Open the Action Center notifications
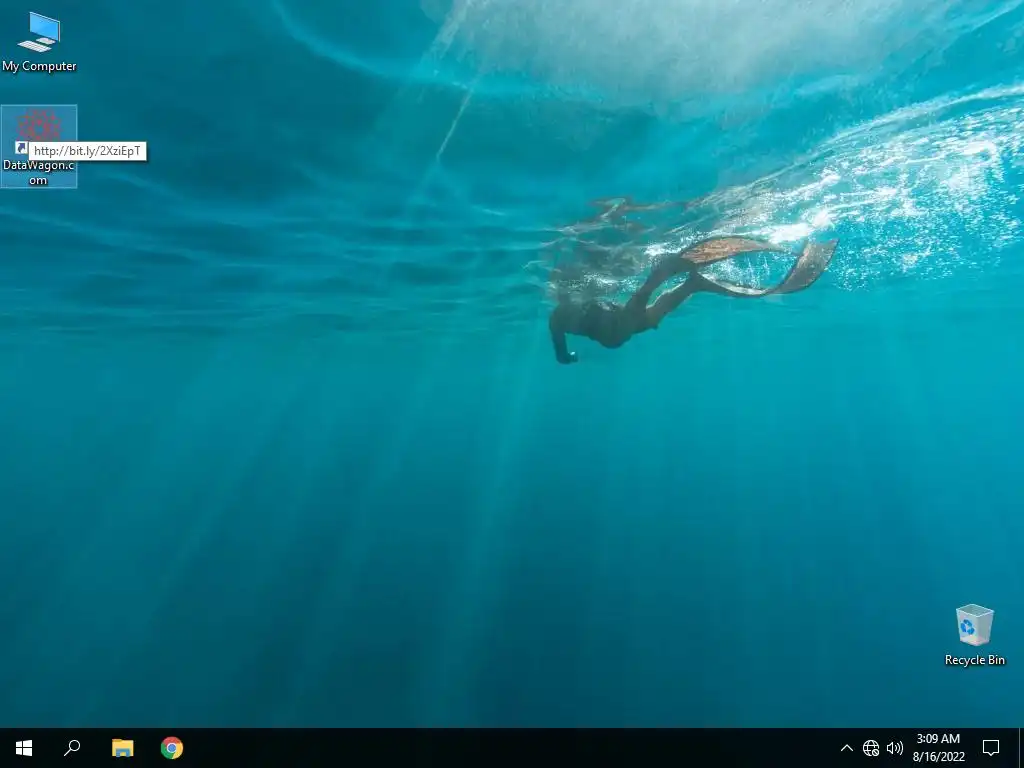Image resolution: width=1024 pixels, height=768 pixels. [991, 748]
